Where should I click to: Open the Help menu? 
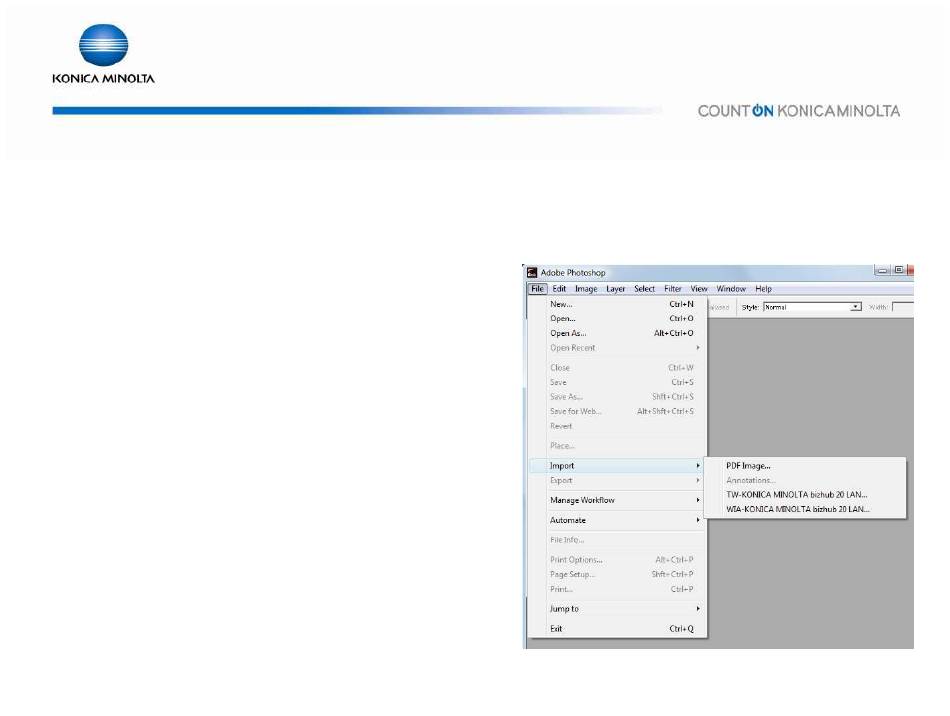763,289
